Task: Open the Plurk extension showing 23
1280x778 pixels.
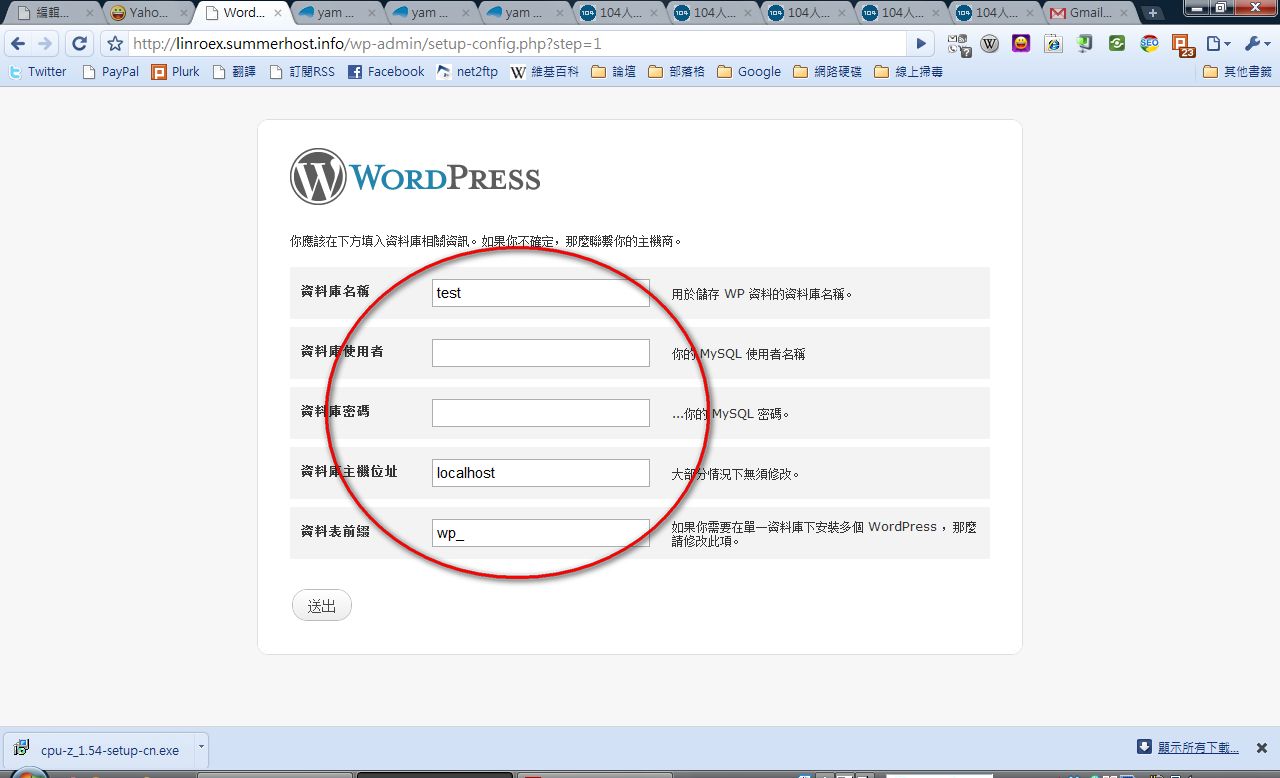Action: pyautogui.click(x=1183, y=45)
